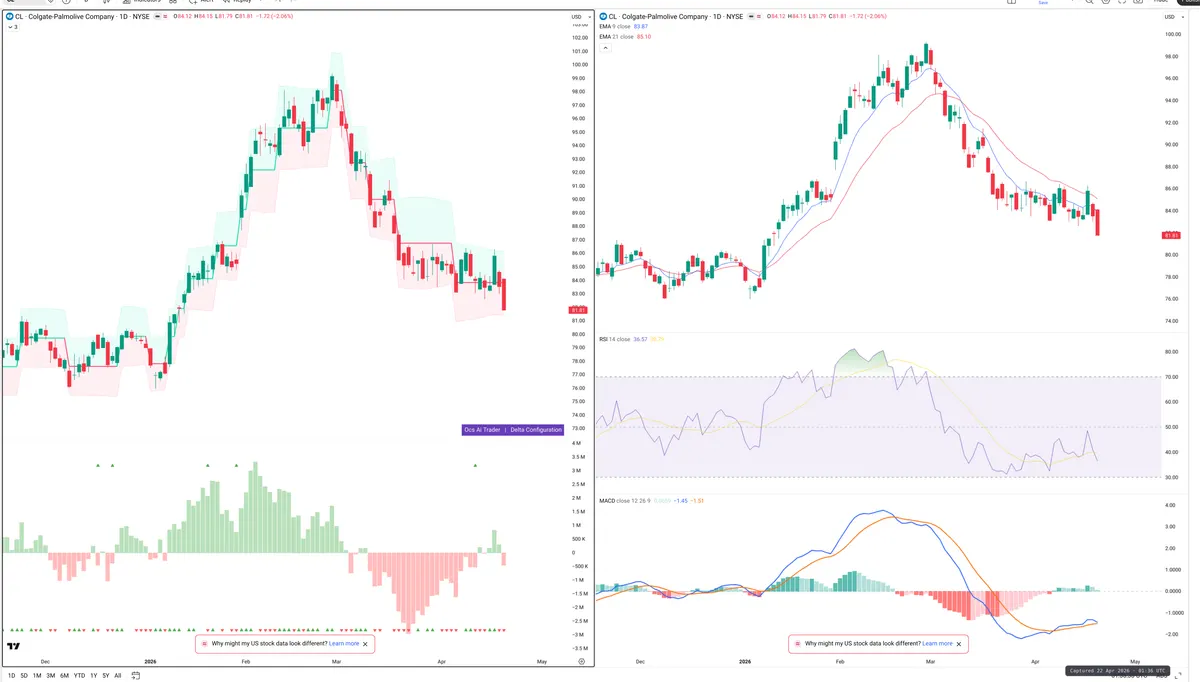1200x682 pixels.
Task: Dismiss right chart US stock data notice
Action: click(x=958, y=644)
